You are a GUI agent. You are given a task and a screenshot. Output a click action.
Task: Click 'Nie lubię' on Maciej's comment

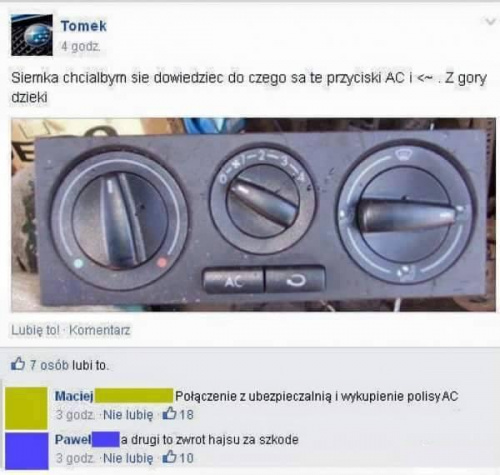pyautogui.click(x=128, y=415)
